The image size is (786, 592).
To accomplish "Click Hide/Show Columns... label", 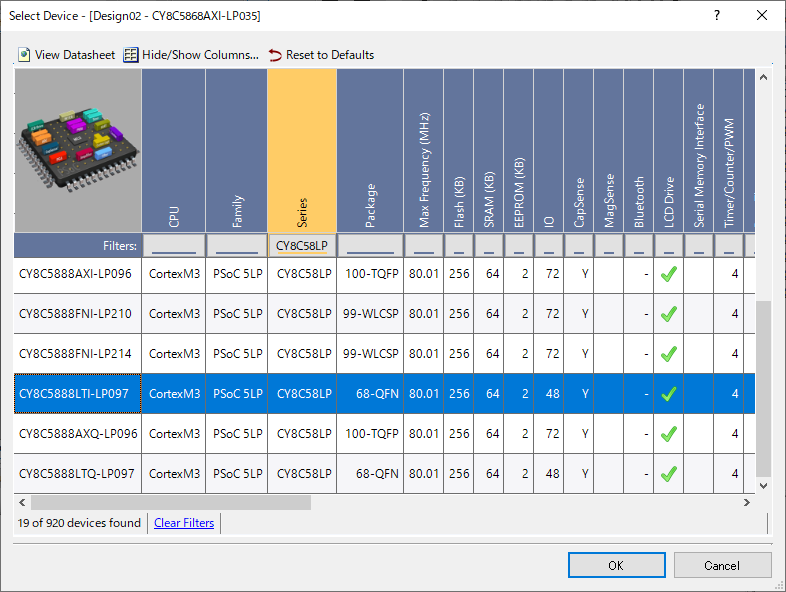I will 201,55.
